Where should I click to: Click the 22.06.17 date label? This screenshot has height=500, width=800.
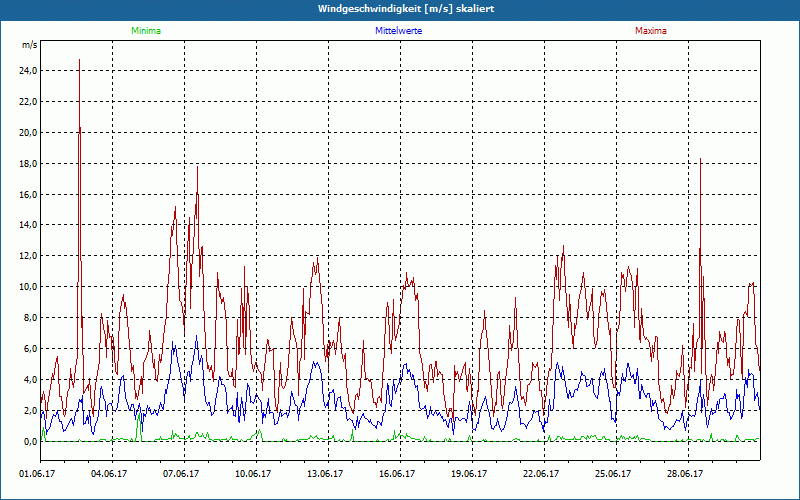click(x=541, y=474)
